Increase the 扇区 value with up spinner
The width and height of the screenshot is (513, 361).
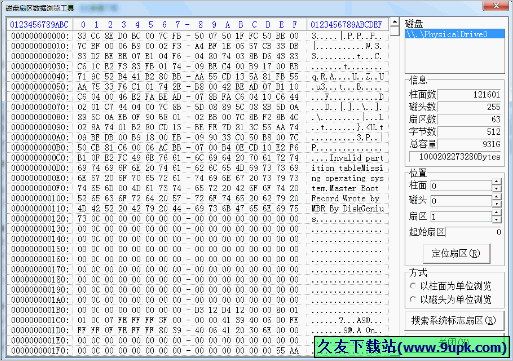[x=497, y=213]
